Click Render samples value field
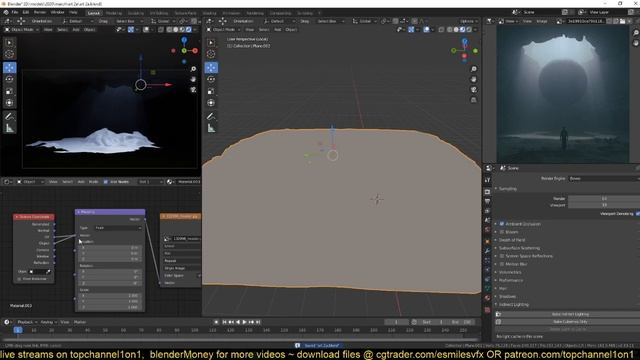640x360 pixels. coord(604,198)
